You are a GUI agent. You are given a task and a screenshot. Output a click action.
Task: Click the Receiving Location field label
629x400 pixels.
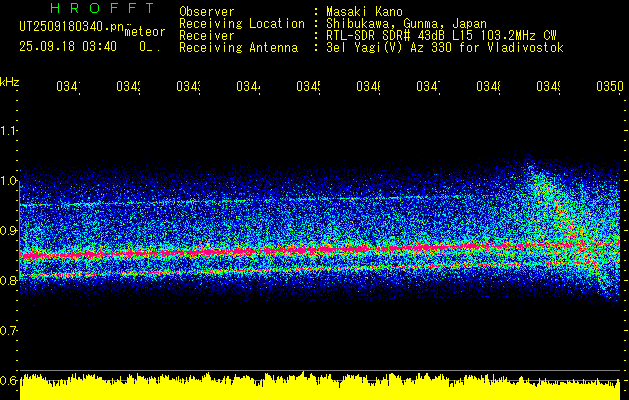point(241,23)
